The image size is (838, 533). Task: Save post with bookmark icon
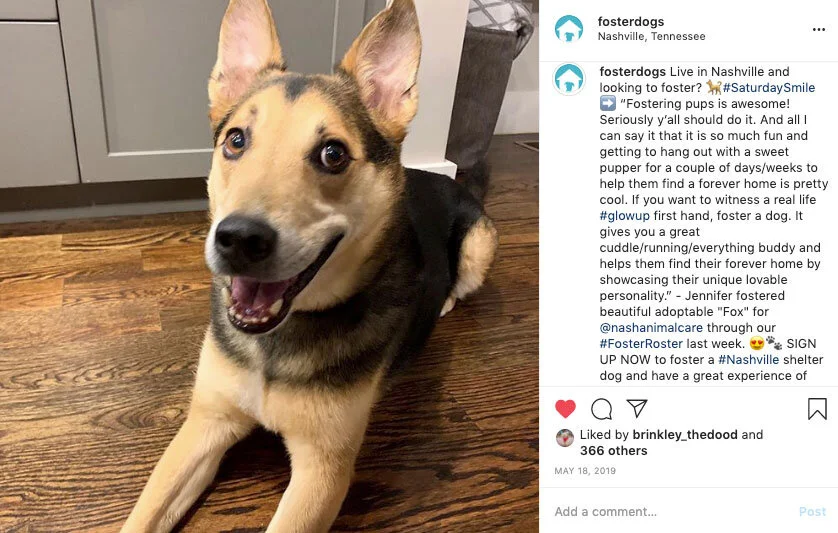coord(817,409)
